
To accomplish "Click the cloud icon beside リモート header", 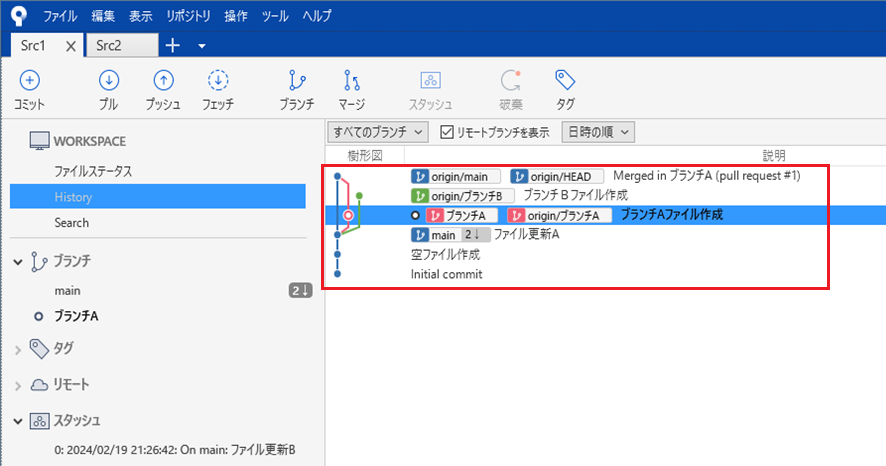I will coord(39,385).
